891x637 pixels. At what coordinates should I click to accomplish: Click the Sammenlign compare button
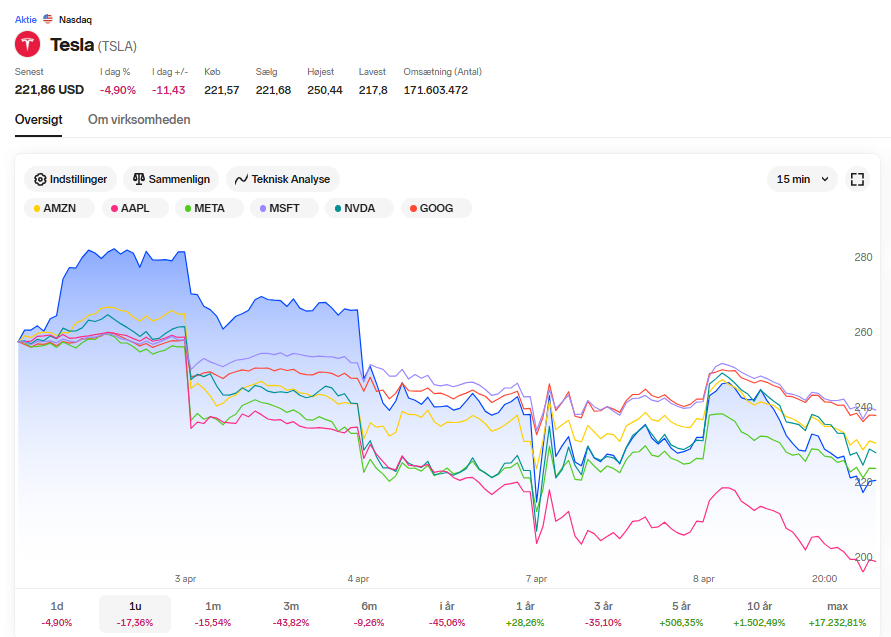[171, 179]
